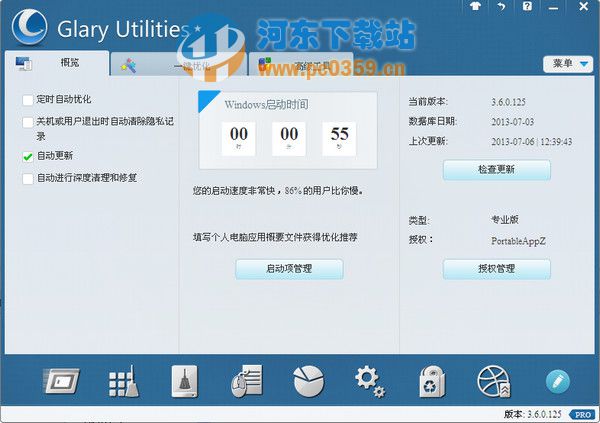
Task: Click the 专业版 type value
Action: [505, 220]
